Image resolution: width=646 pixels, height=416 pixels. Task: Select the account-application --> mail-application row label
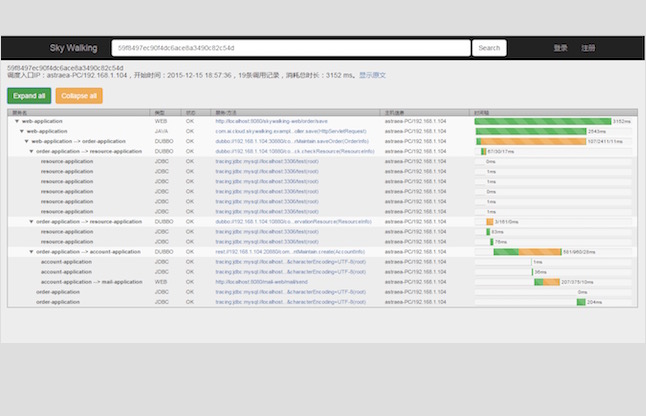tap(91, 282)
